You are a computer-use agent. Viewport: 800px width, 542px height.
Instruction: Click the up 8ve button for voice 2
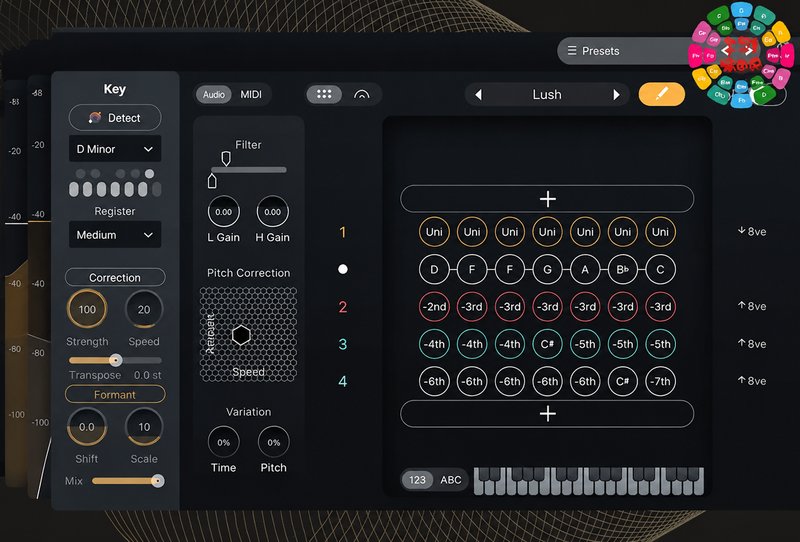[752, 306]
